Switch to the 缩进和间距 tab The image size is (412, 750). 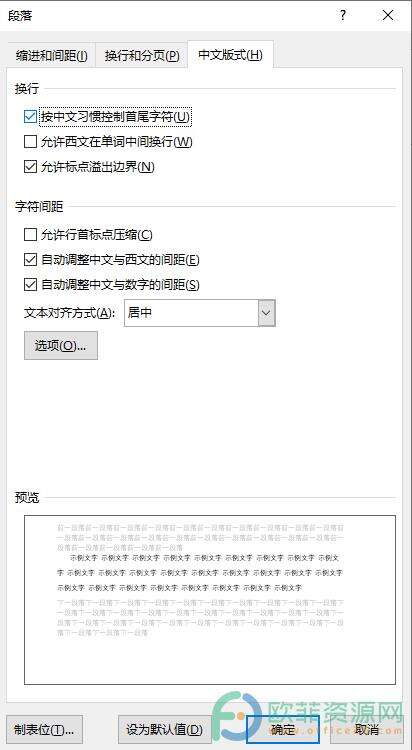tap(52, 56)
